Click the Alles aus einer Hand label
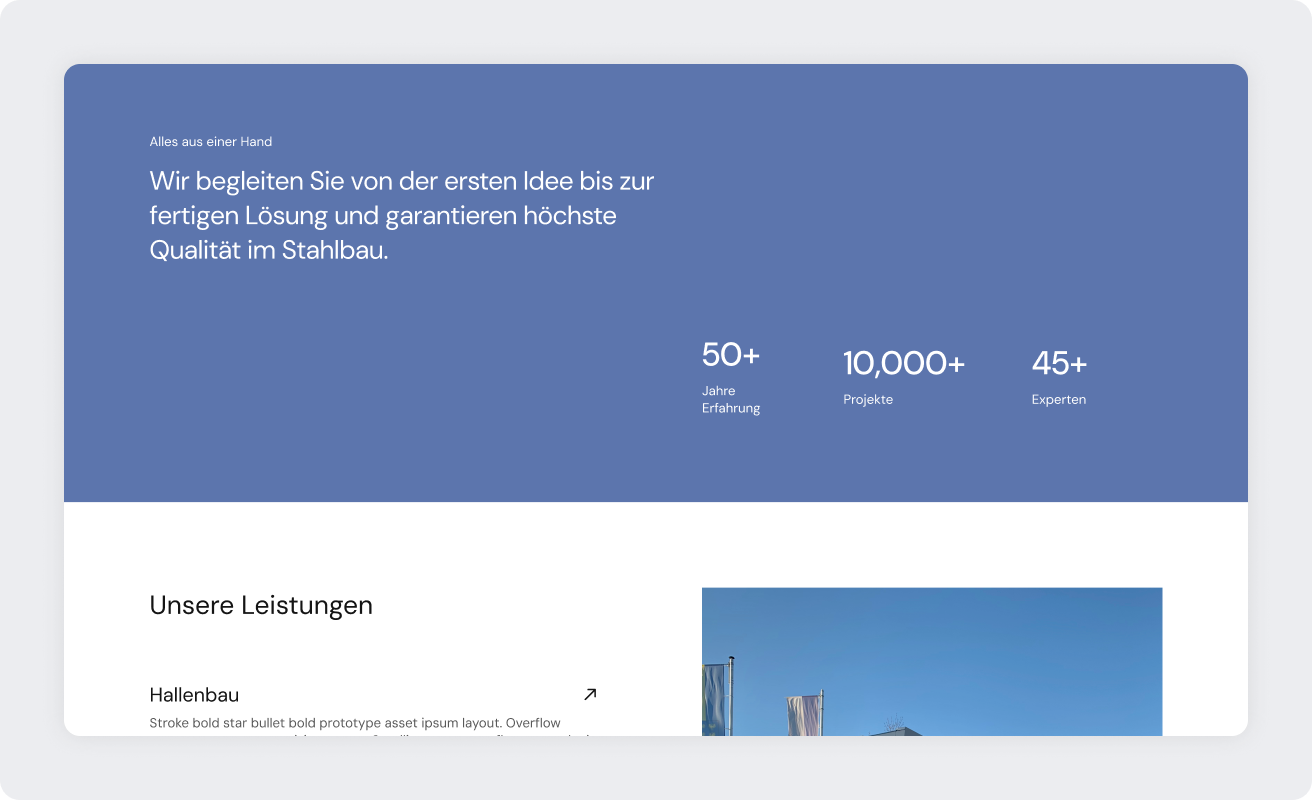The height and width of the screenshot is (800, 1312). click(210, 141)
